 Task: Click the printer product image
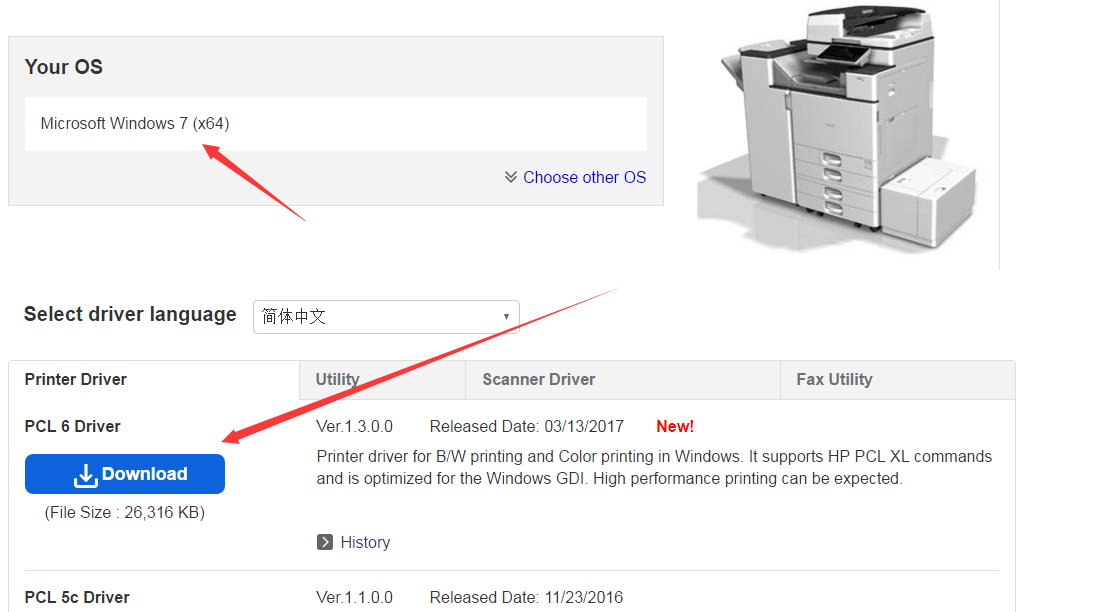[x=842, y=130]
